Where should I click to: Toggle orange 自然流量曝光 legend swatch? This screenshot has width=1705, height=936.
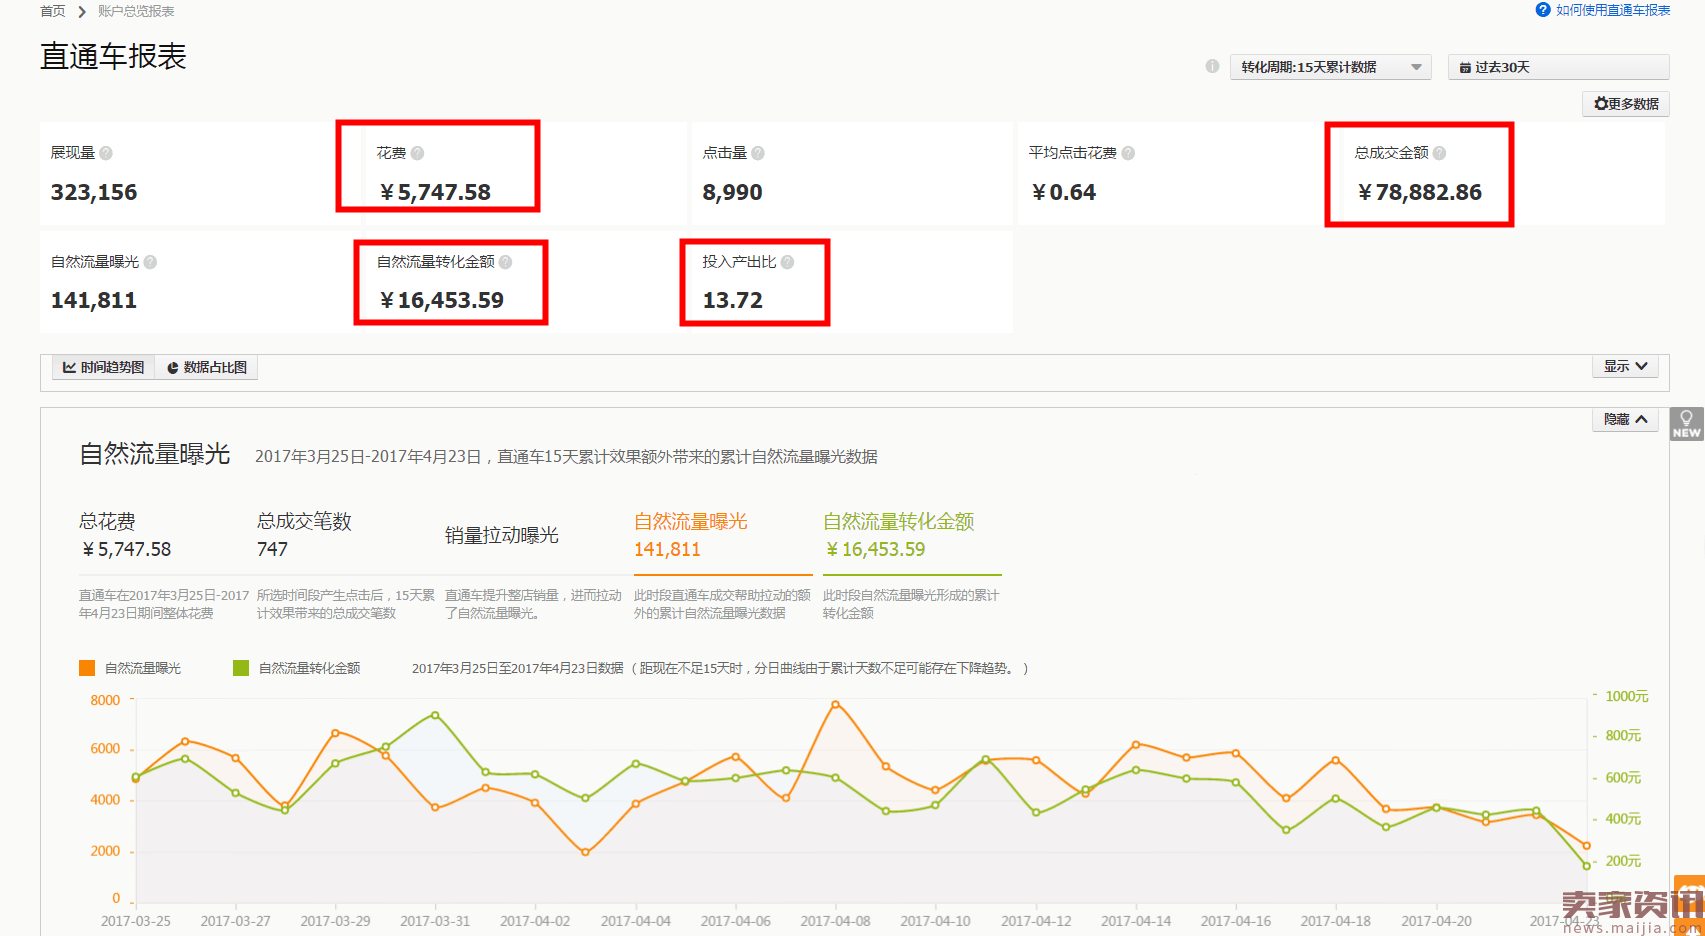(87, 668)
